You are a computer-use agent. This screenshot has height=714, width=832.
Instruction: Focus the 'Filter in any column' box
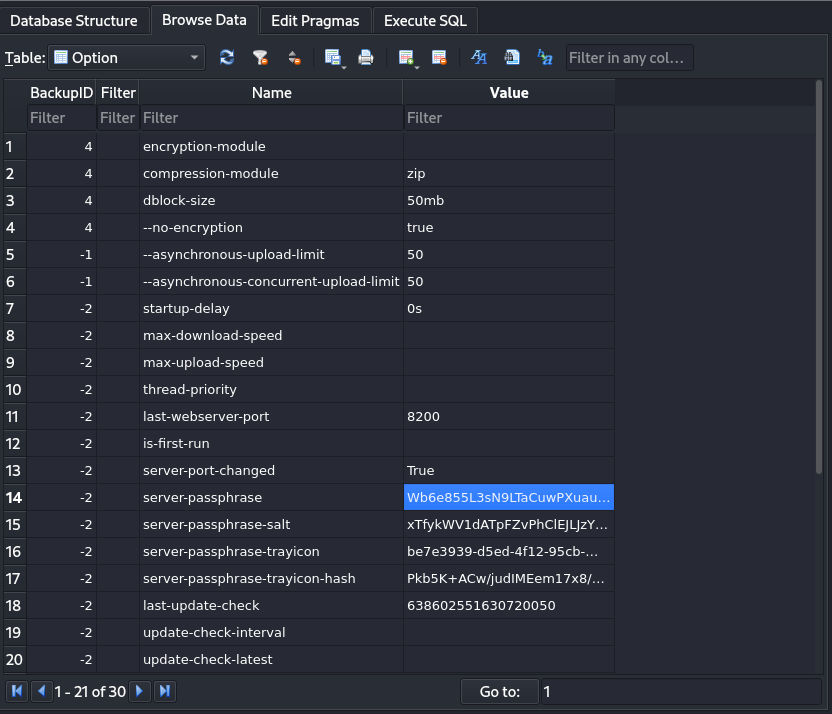point(629,58)
